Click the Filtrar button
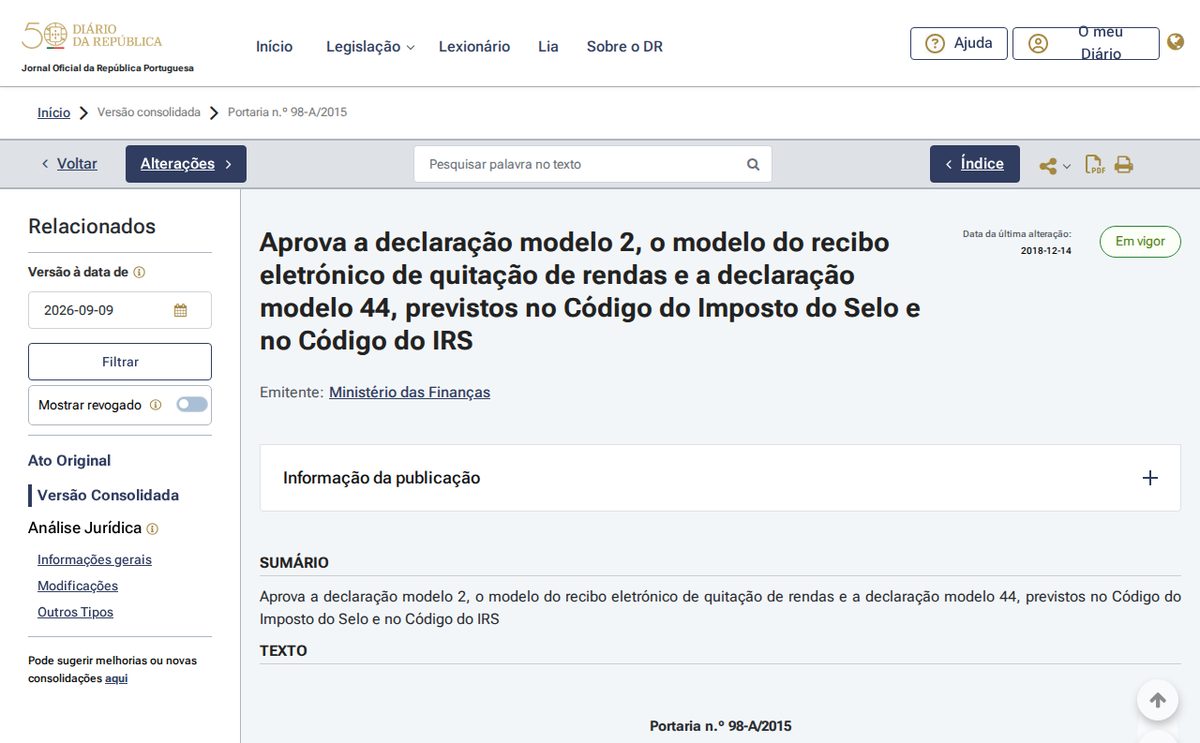Viewport: 1200px width, 743px height. (x=120, y=362)
